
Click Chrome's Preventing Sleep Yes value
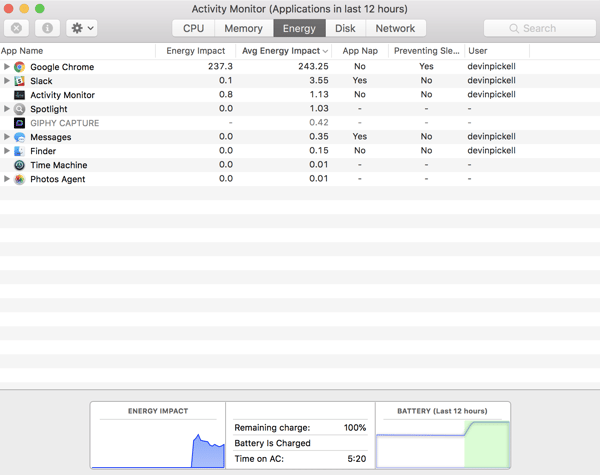pyautogui.click(x=426, y=66)
